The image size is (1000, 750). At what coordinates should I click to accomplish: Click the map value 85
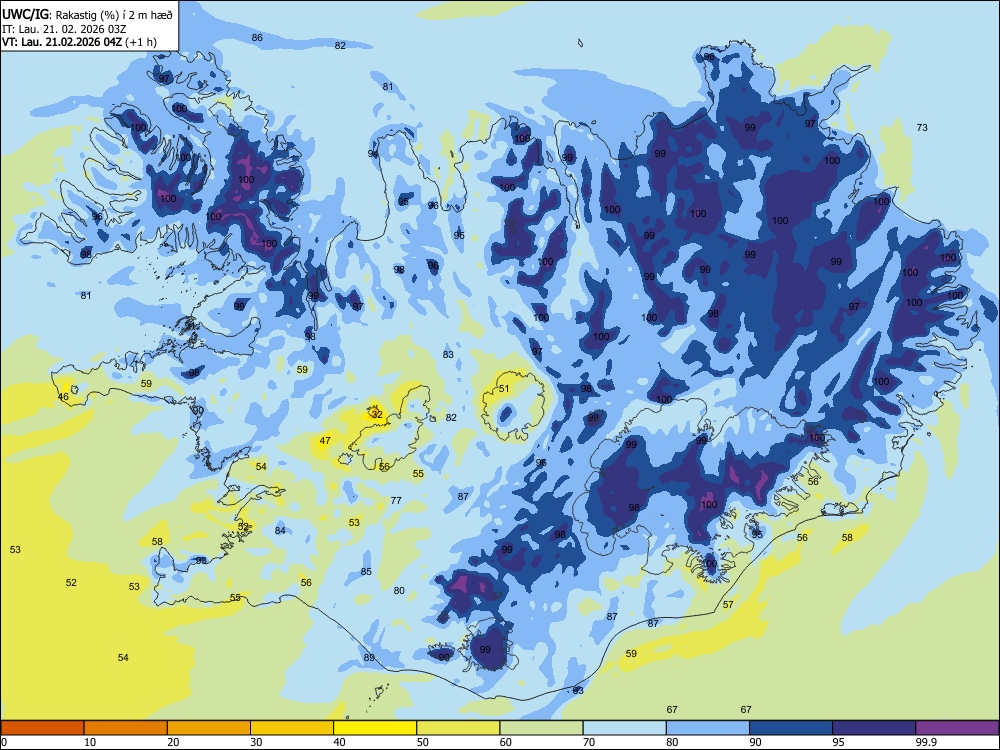(x=366, y=571)
